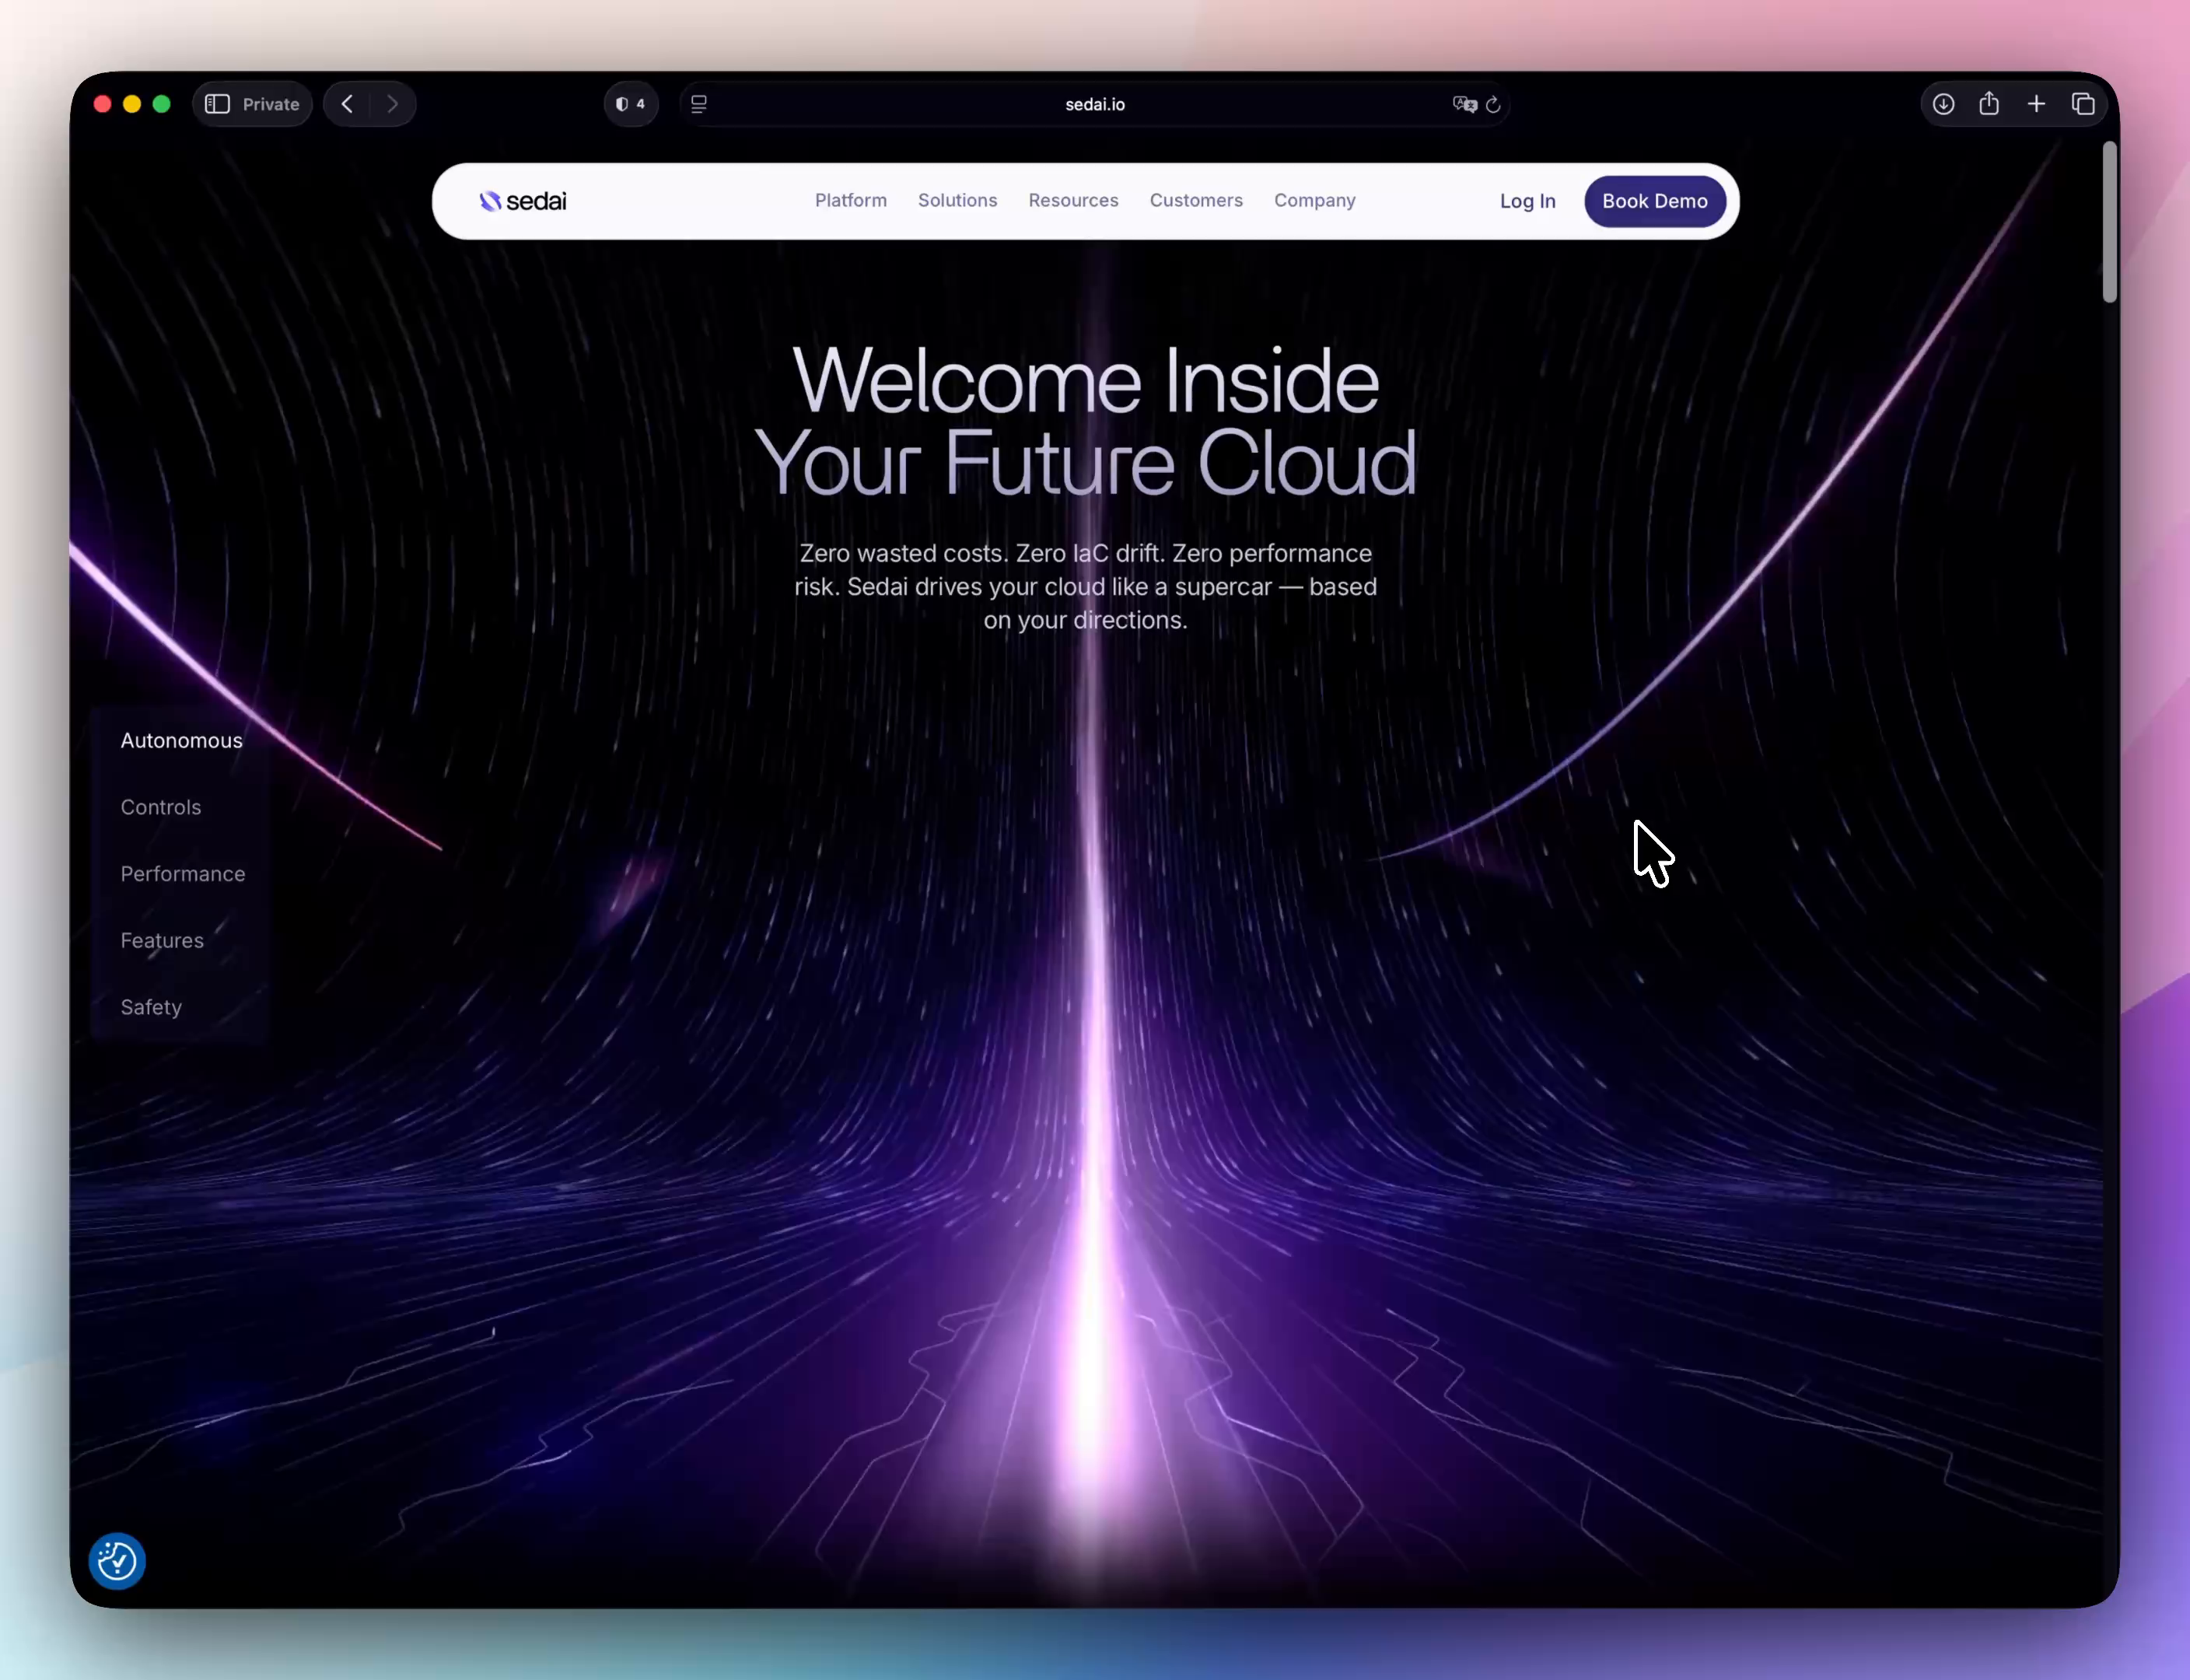Open the Private tab group label
Image resolution: width=2190 pixels, height=1680 pixels.
tap(270, 104)
